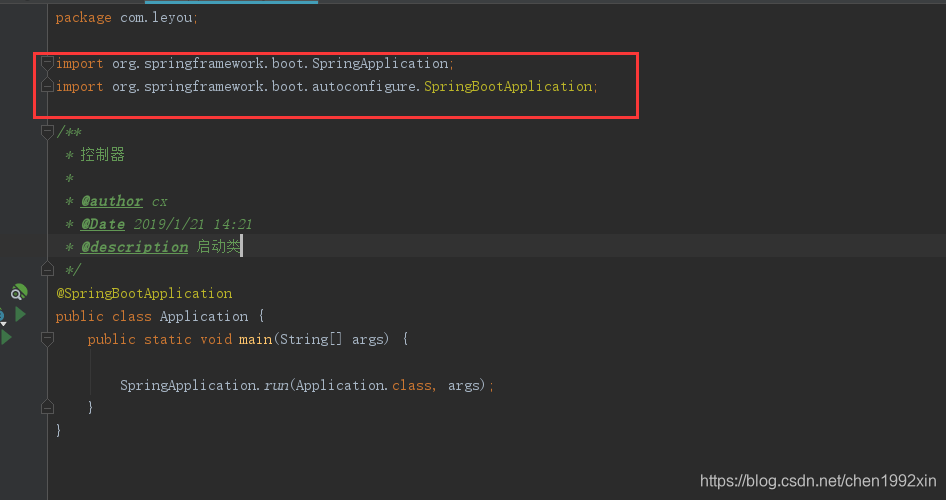Toggle fold marker at the second import line
The height and width of the screenshot is (500, 946).
click(x=47, y=86)
